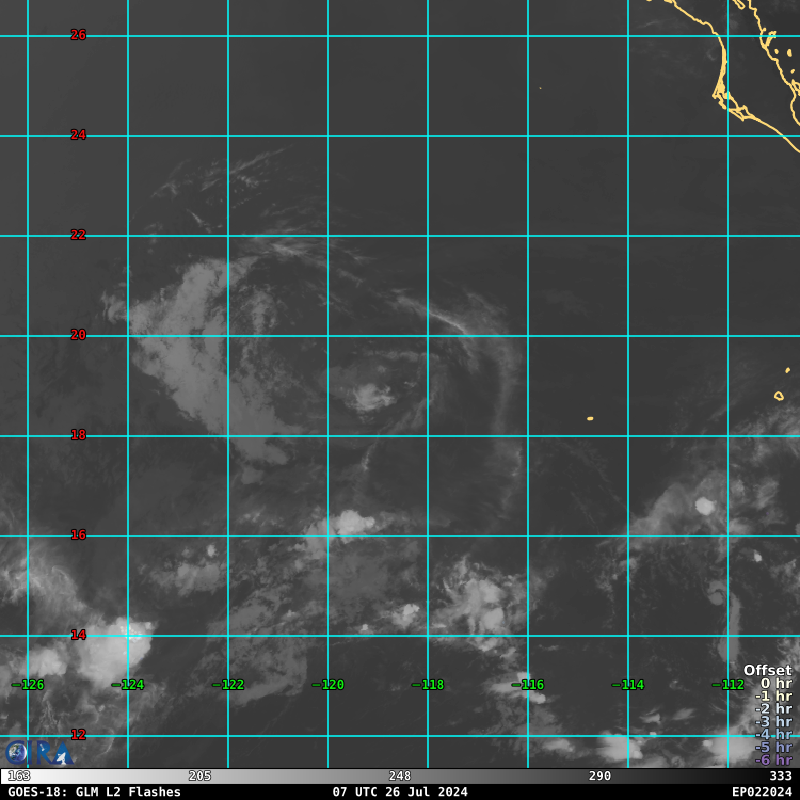The height and width of the screenshot is (800, 800).
Task: Click latitude label 12
Action: (78, 735)
